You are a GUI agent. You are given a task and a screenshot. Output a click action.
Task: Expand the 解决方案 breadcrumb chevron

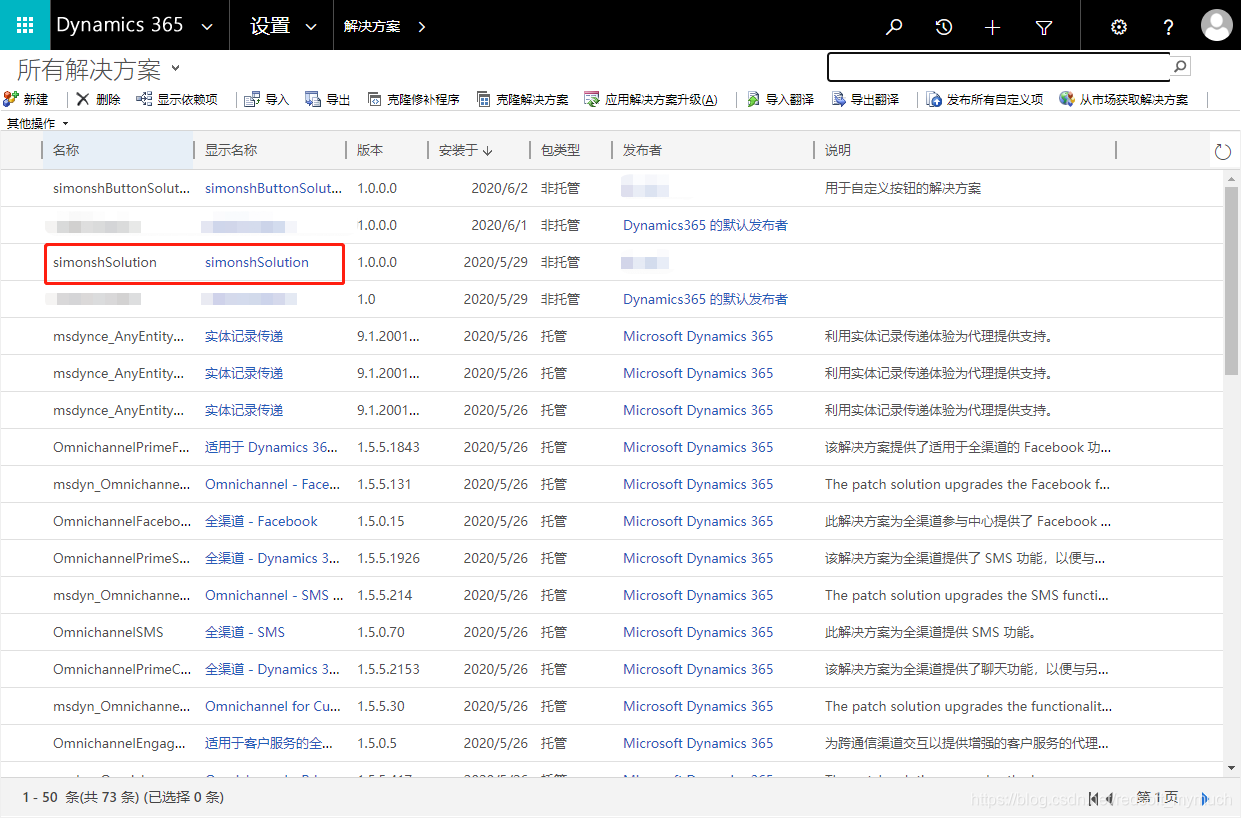click(x=421, y=27)
